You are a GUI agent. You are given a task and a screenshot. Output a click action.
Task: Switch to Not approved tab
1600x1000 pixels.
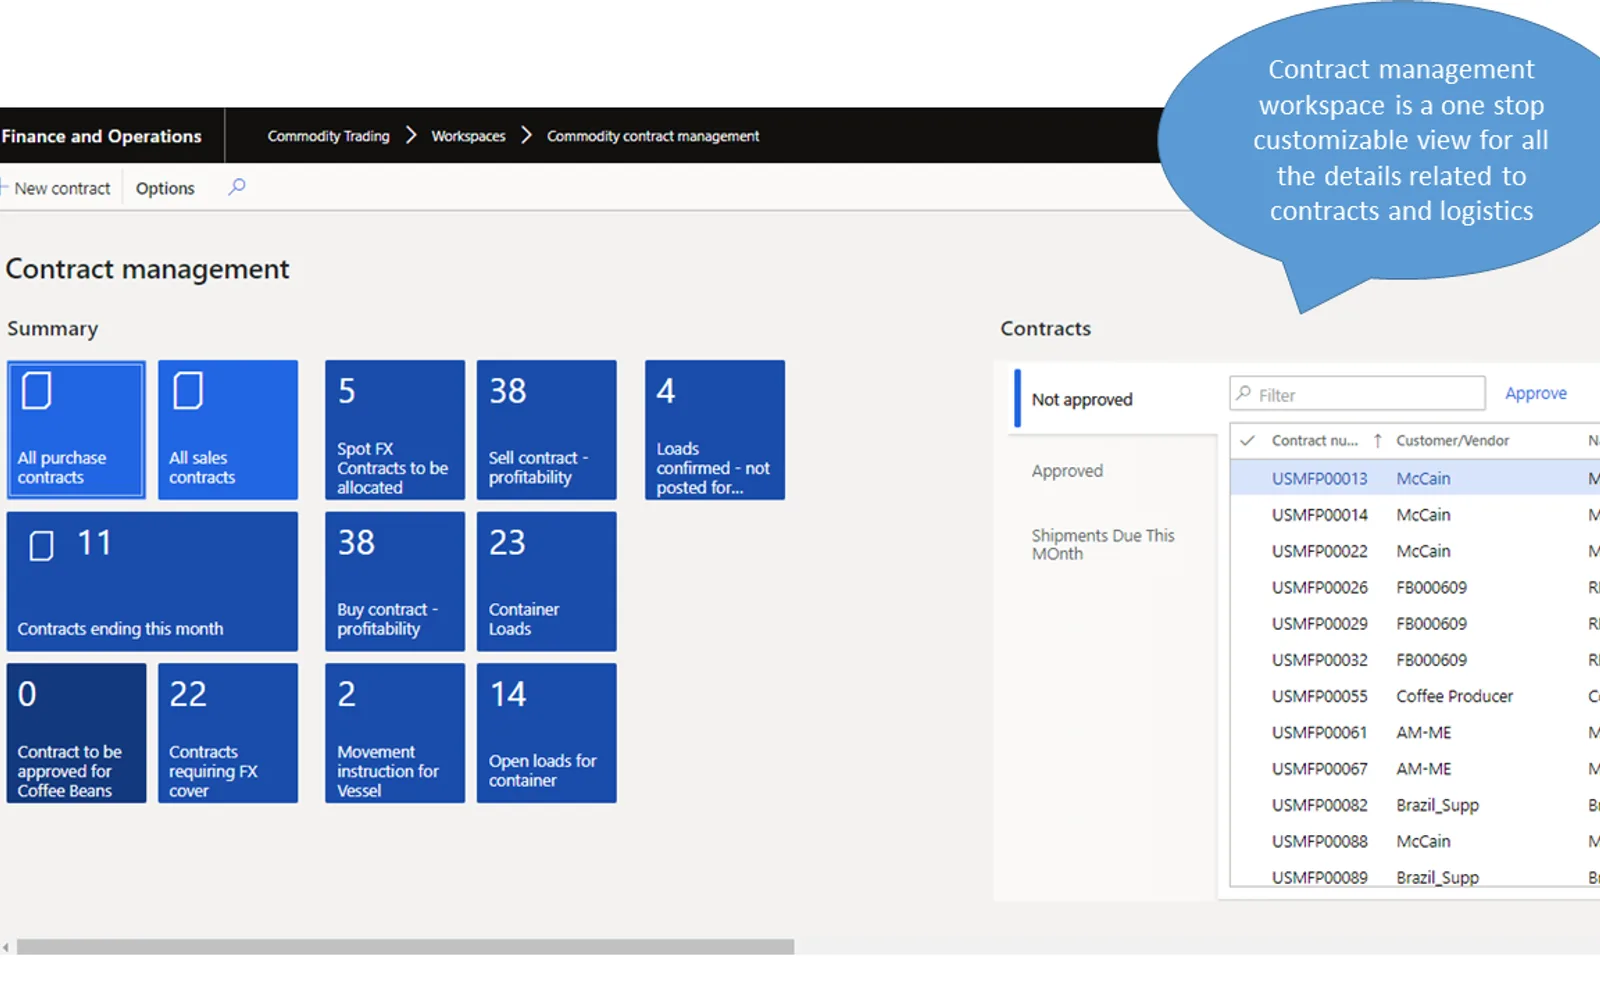1115,399
